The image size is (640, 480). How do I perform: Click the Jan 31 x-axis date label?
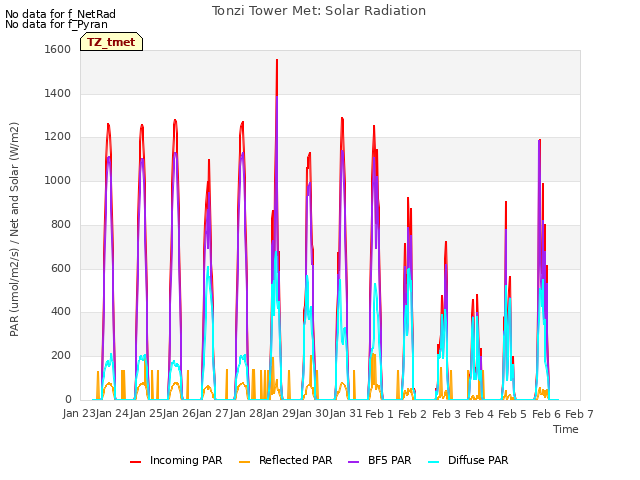click(346, 414)
